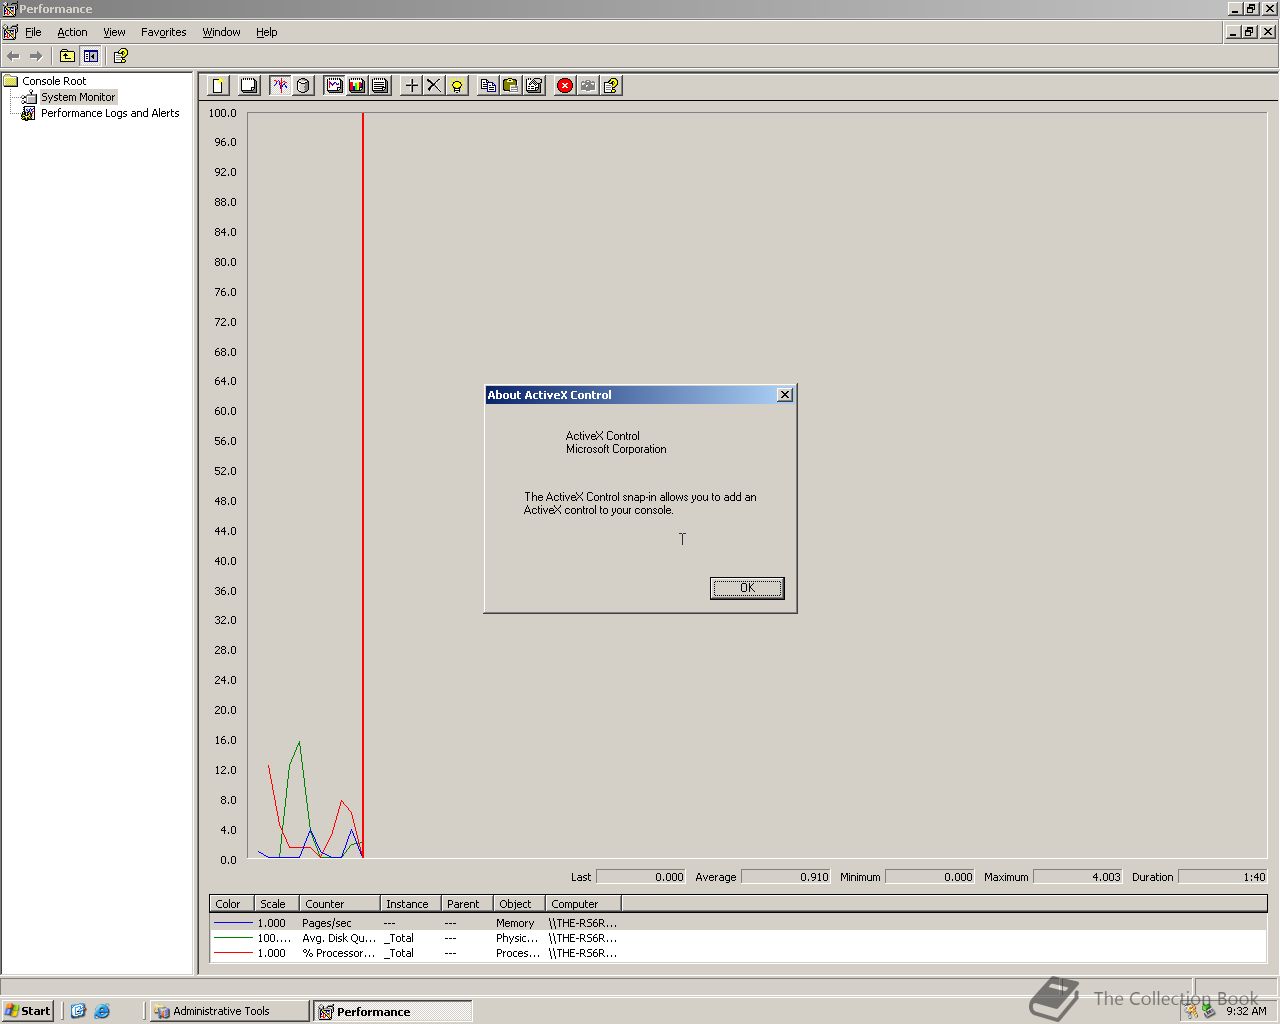Click the MMC toolbar Help icon
The width and height of the screenshot is (1280, 1024).
coord(120,56)
